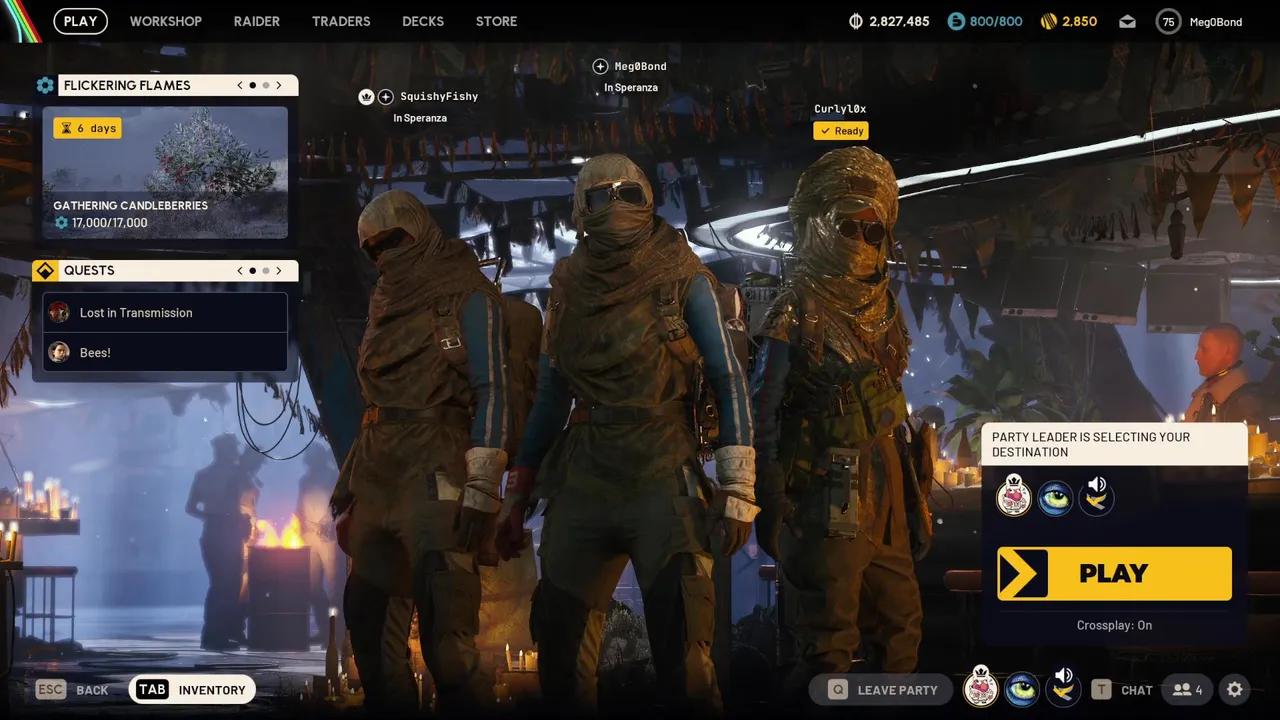The image size is (1280, 720).
Task: Go to next Quests page
Action: [279, 271]
